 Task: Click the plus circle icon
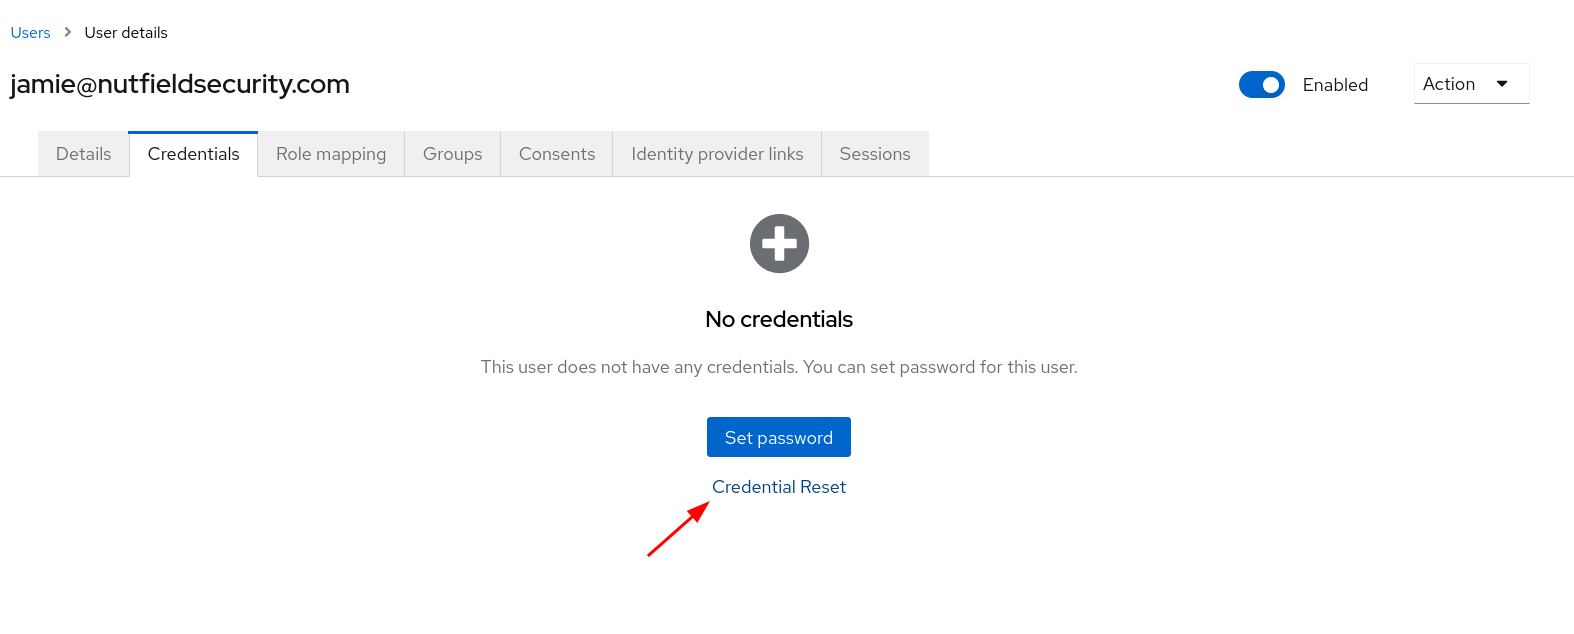pos(779,243)
